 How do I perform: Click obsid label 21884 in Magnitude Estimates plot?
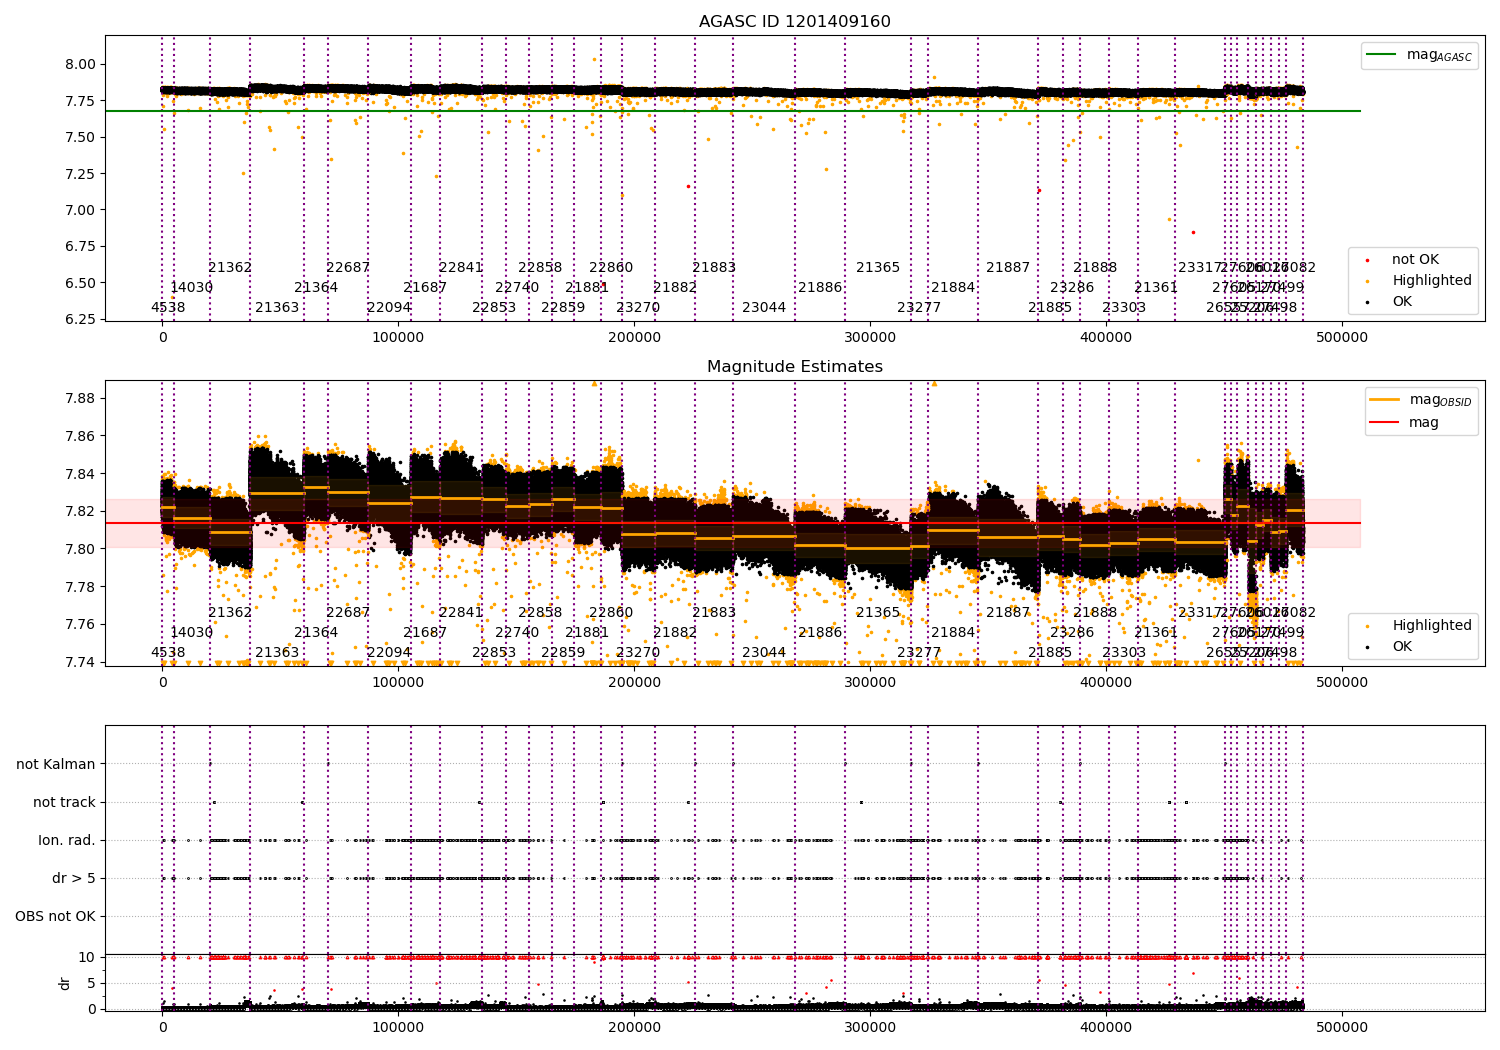click(x=953, y=633)
